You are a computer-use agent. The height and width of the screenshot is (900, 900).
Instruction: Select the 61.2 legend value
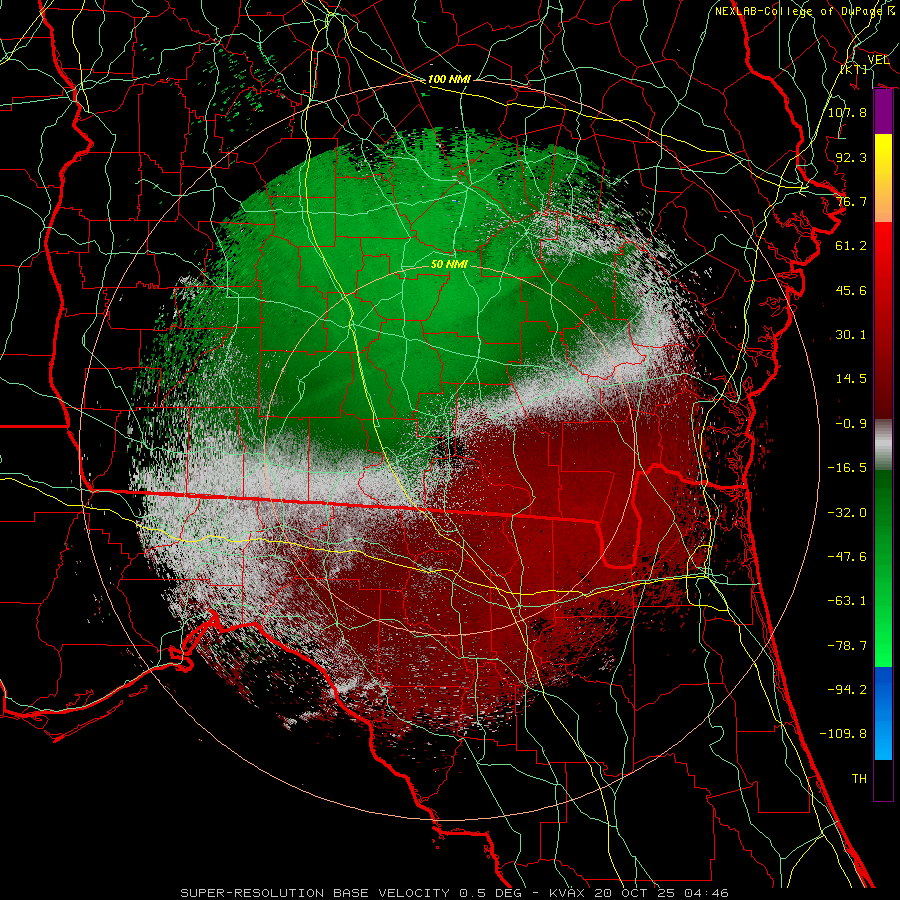coord(851,246)
